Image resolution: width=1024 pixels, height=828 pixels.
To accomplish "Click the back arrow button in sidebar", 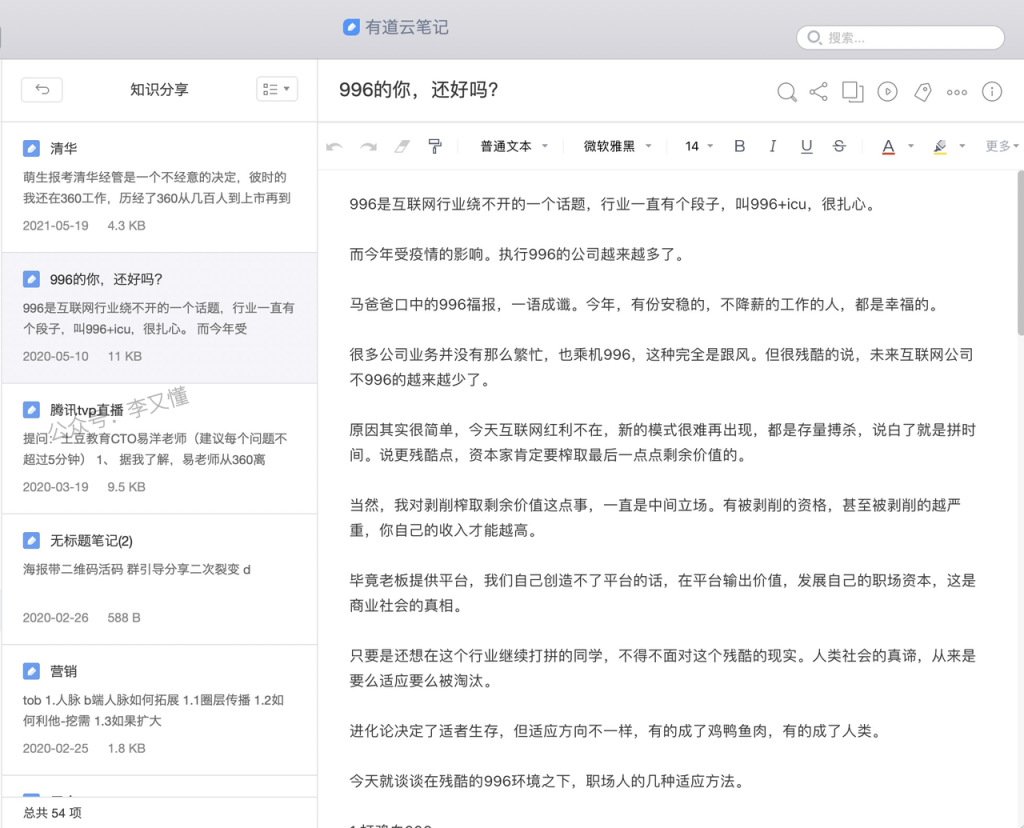I will [x=42, y=89].
